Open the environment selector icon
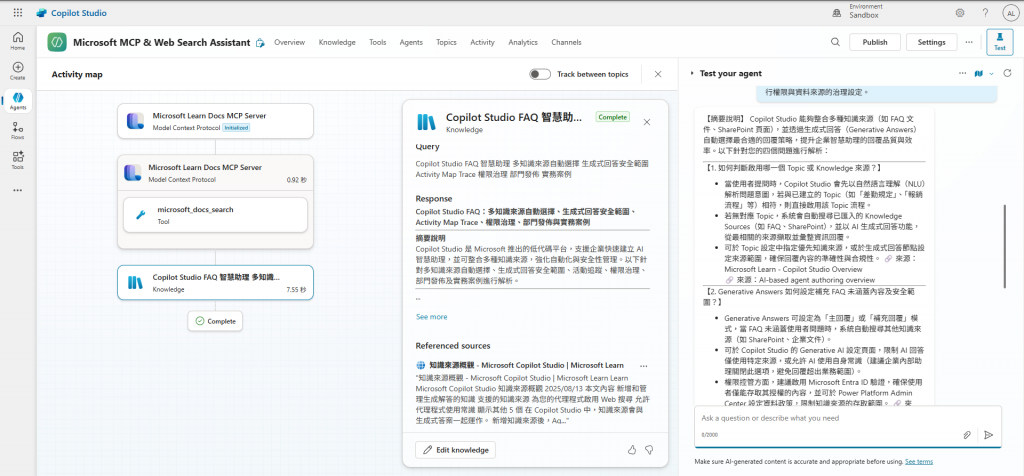The width and height of the screenshot is (1024, 476). tap(837, 12)
